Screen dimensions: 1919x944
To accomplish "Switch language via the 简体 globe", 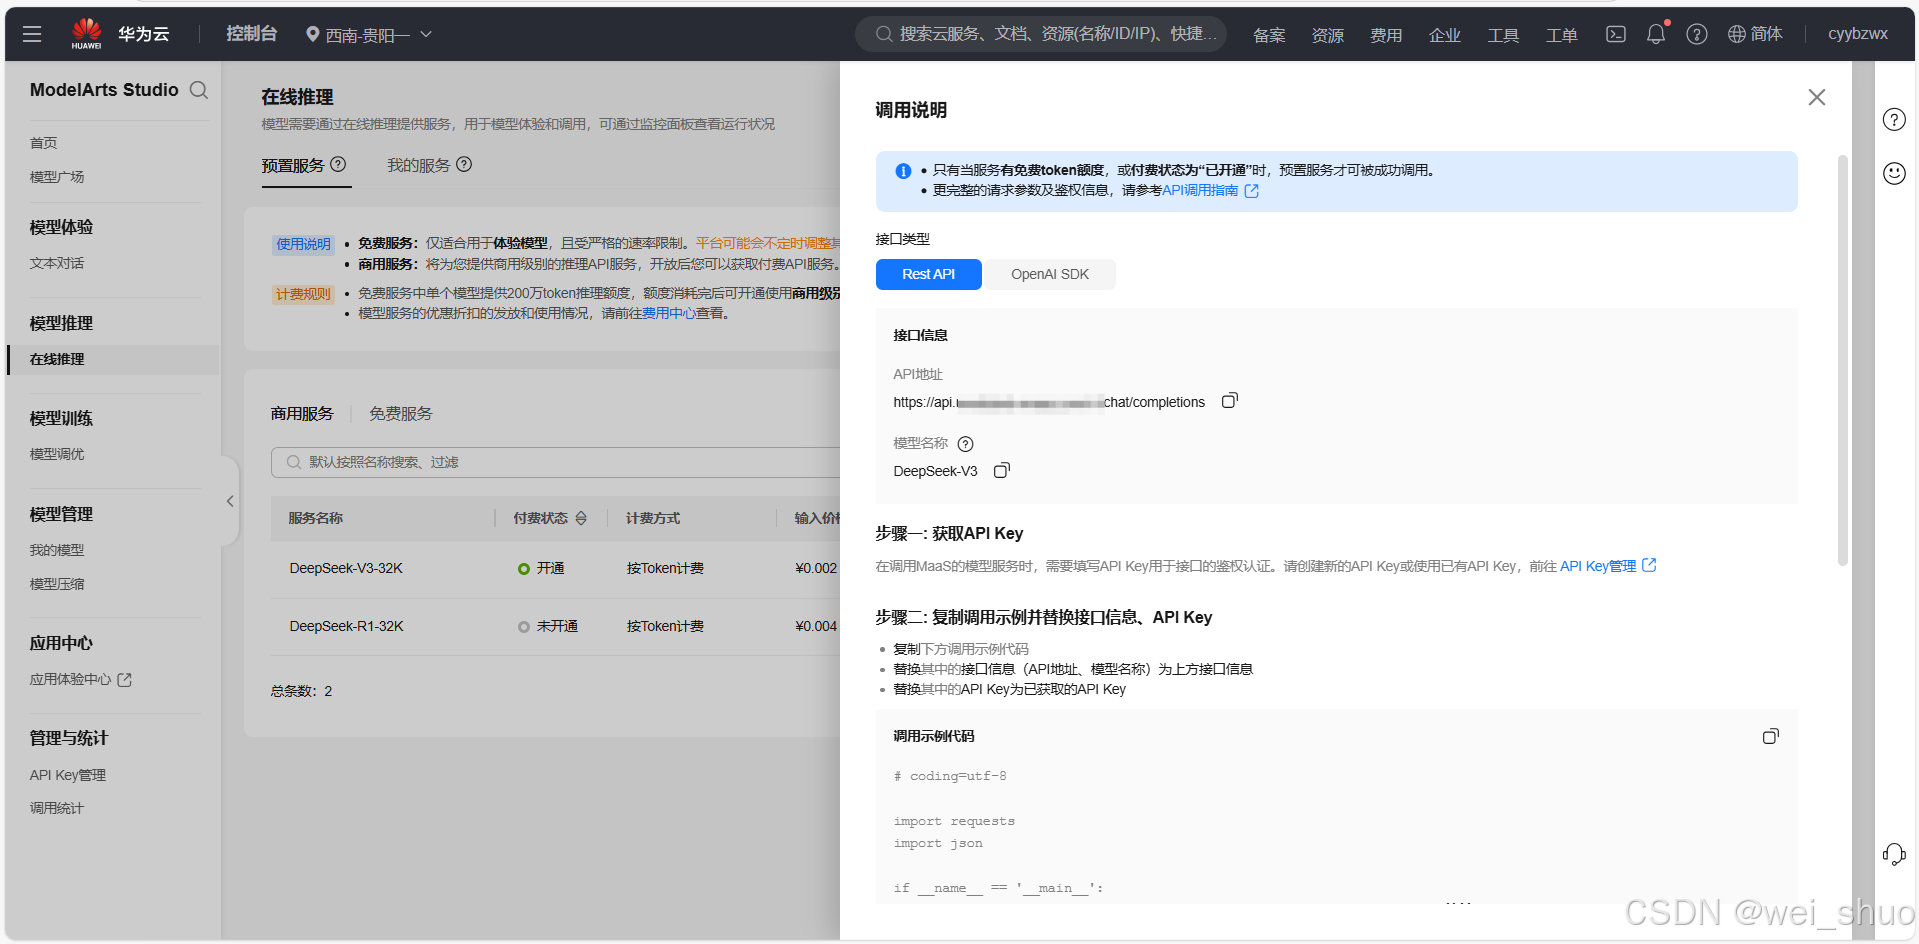I will click(1755, 34).
